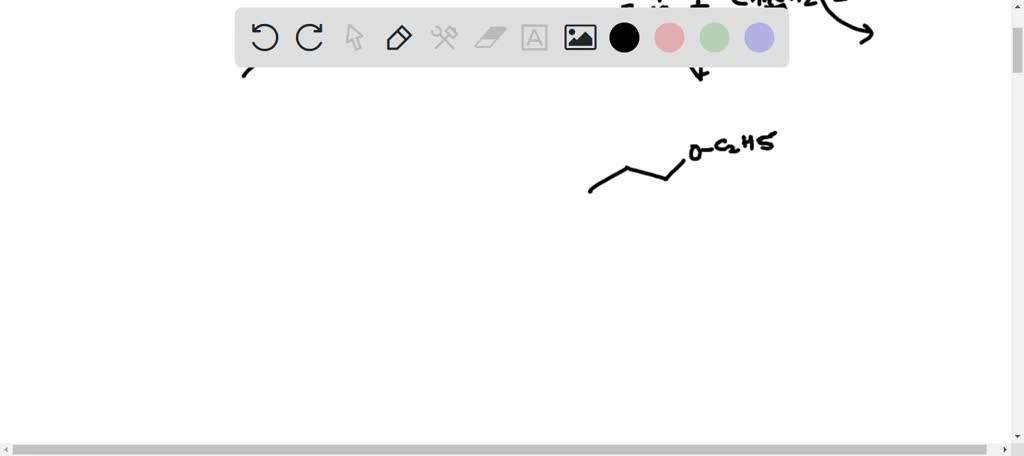Set pen color to black
The image size is (1024, 456).
(624, 38)
